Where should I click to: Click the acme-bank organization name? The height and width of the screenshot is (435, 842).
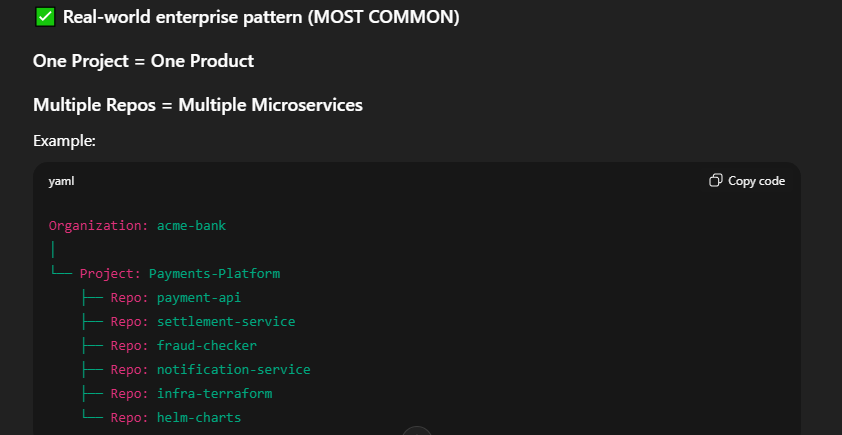(191, 225)
